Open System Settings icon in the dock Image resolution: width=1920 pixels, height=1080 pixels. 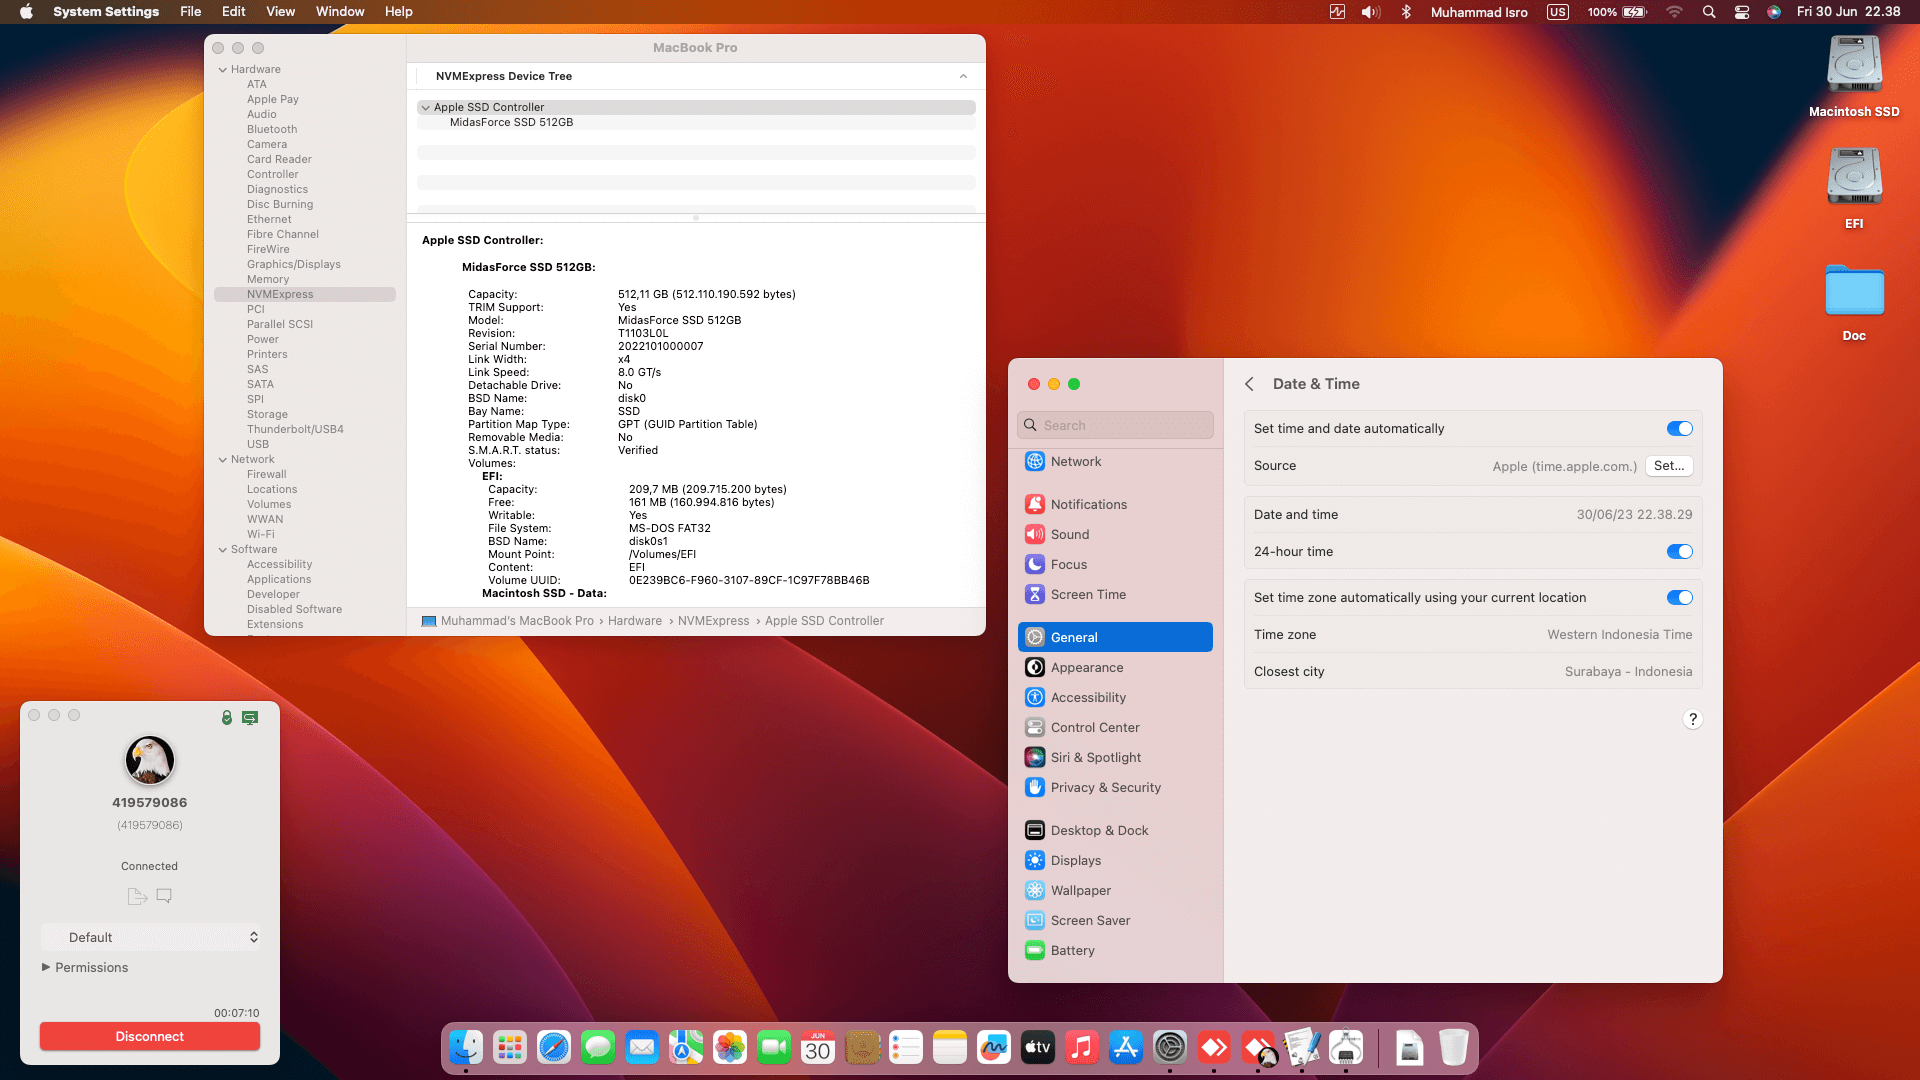point(1170,1047)
